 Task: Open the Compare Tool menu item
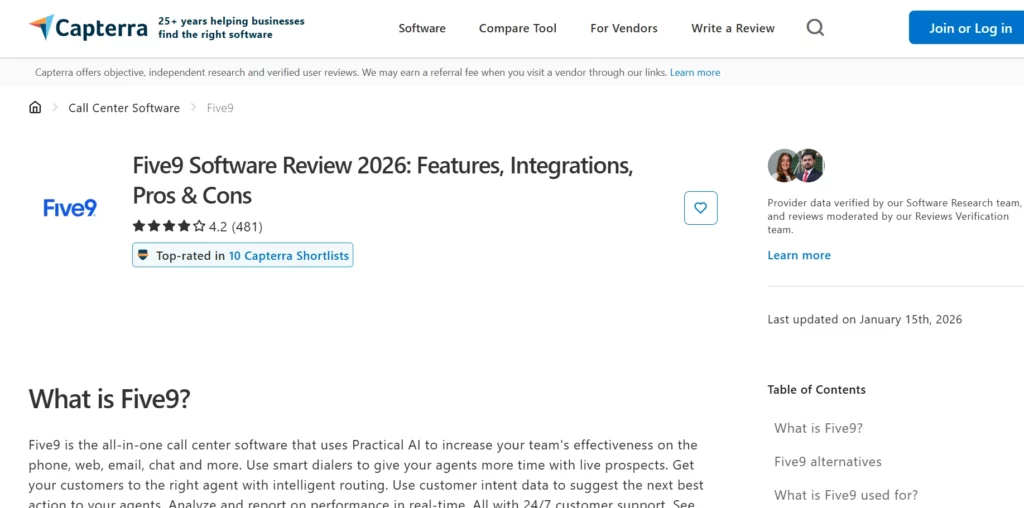pyautogui.click(x=518, y=28)
